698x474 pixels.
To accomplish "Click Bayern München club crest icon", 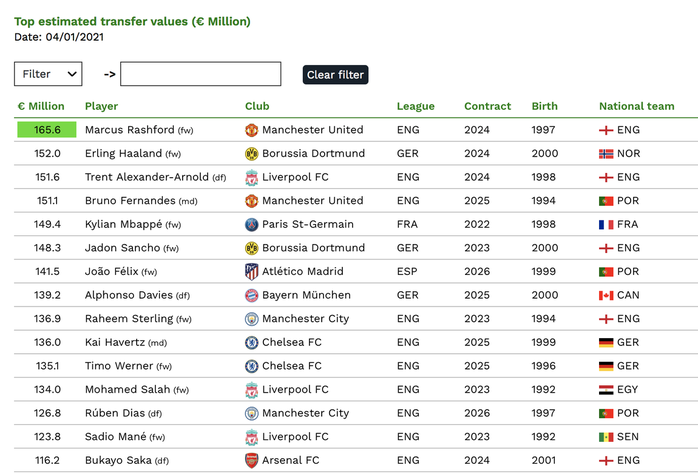I will tap(252, 295).
